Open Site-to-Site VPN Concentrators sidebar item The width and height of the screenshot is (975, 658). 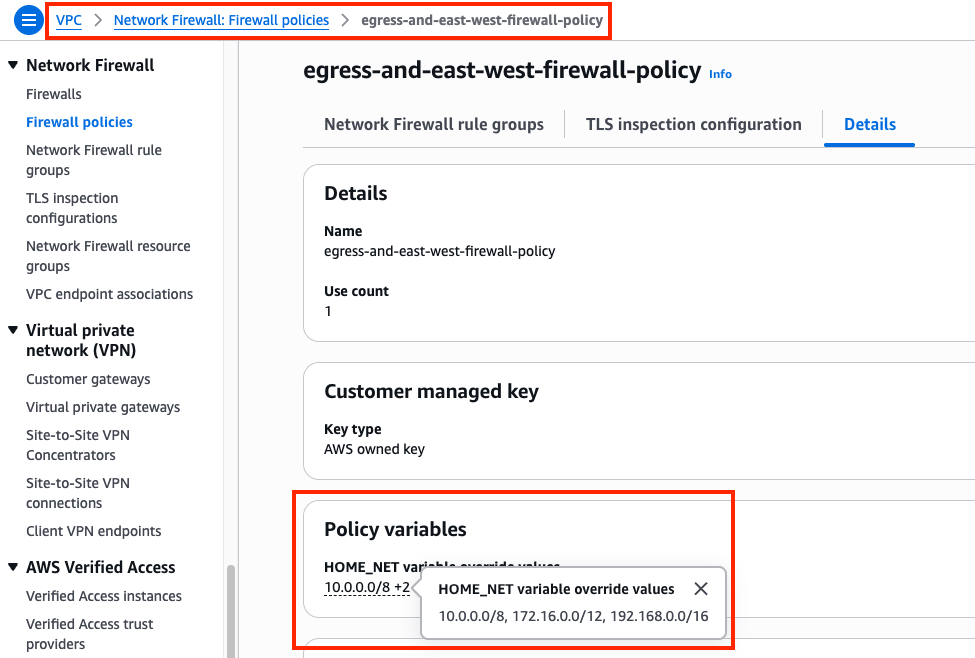pyautogui.click(x=78, y=445)
